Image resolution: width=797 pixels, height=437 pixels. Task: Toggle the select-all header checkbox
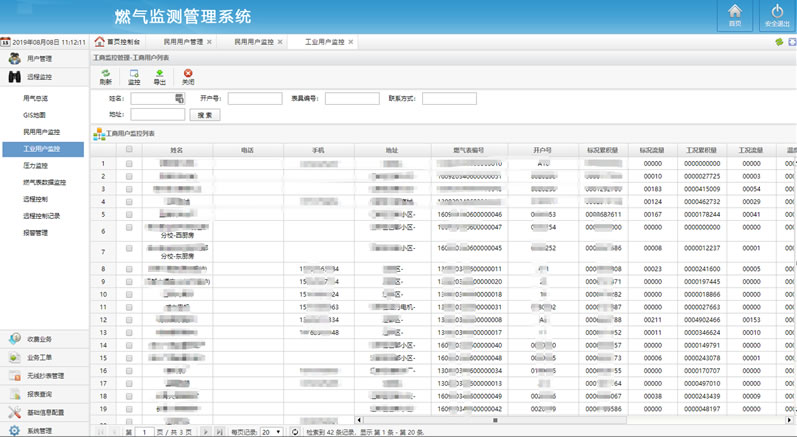tap(129, 149)
